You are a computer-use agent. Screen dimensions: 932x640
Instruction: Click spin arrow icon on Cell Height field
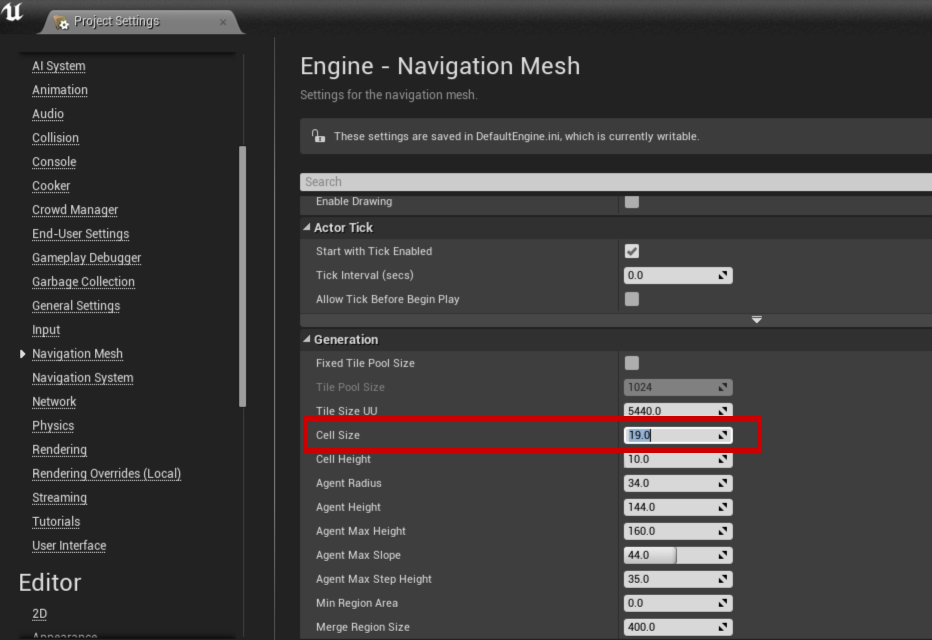(723, 459)
